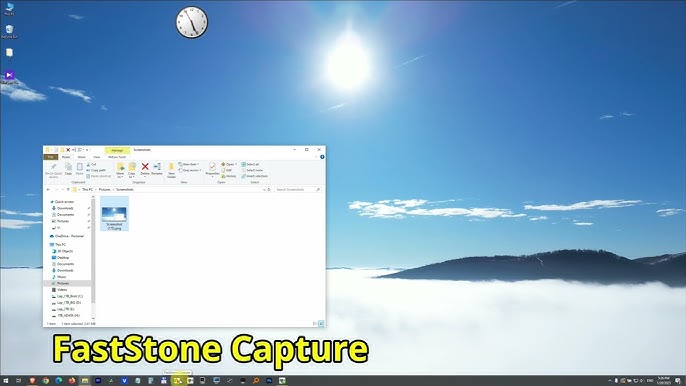The image size is (686, 386).
Task: Click Copy path in Clipboard group
Action: pos(96,170)
